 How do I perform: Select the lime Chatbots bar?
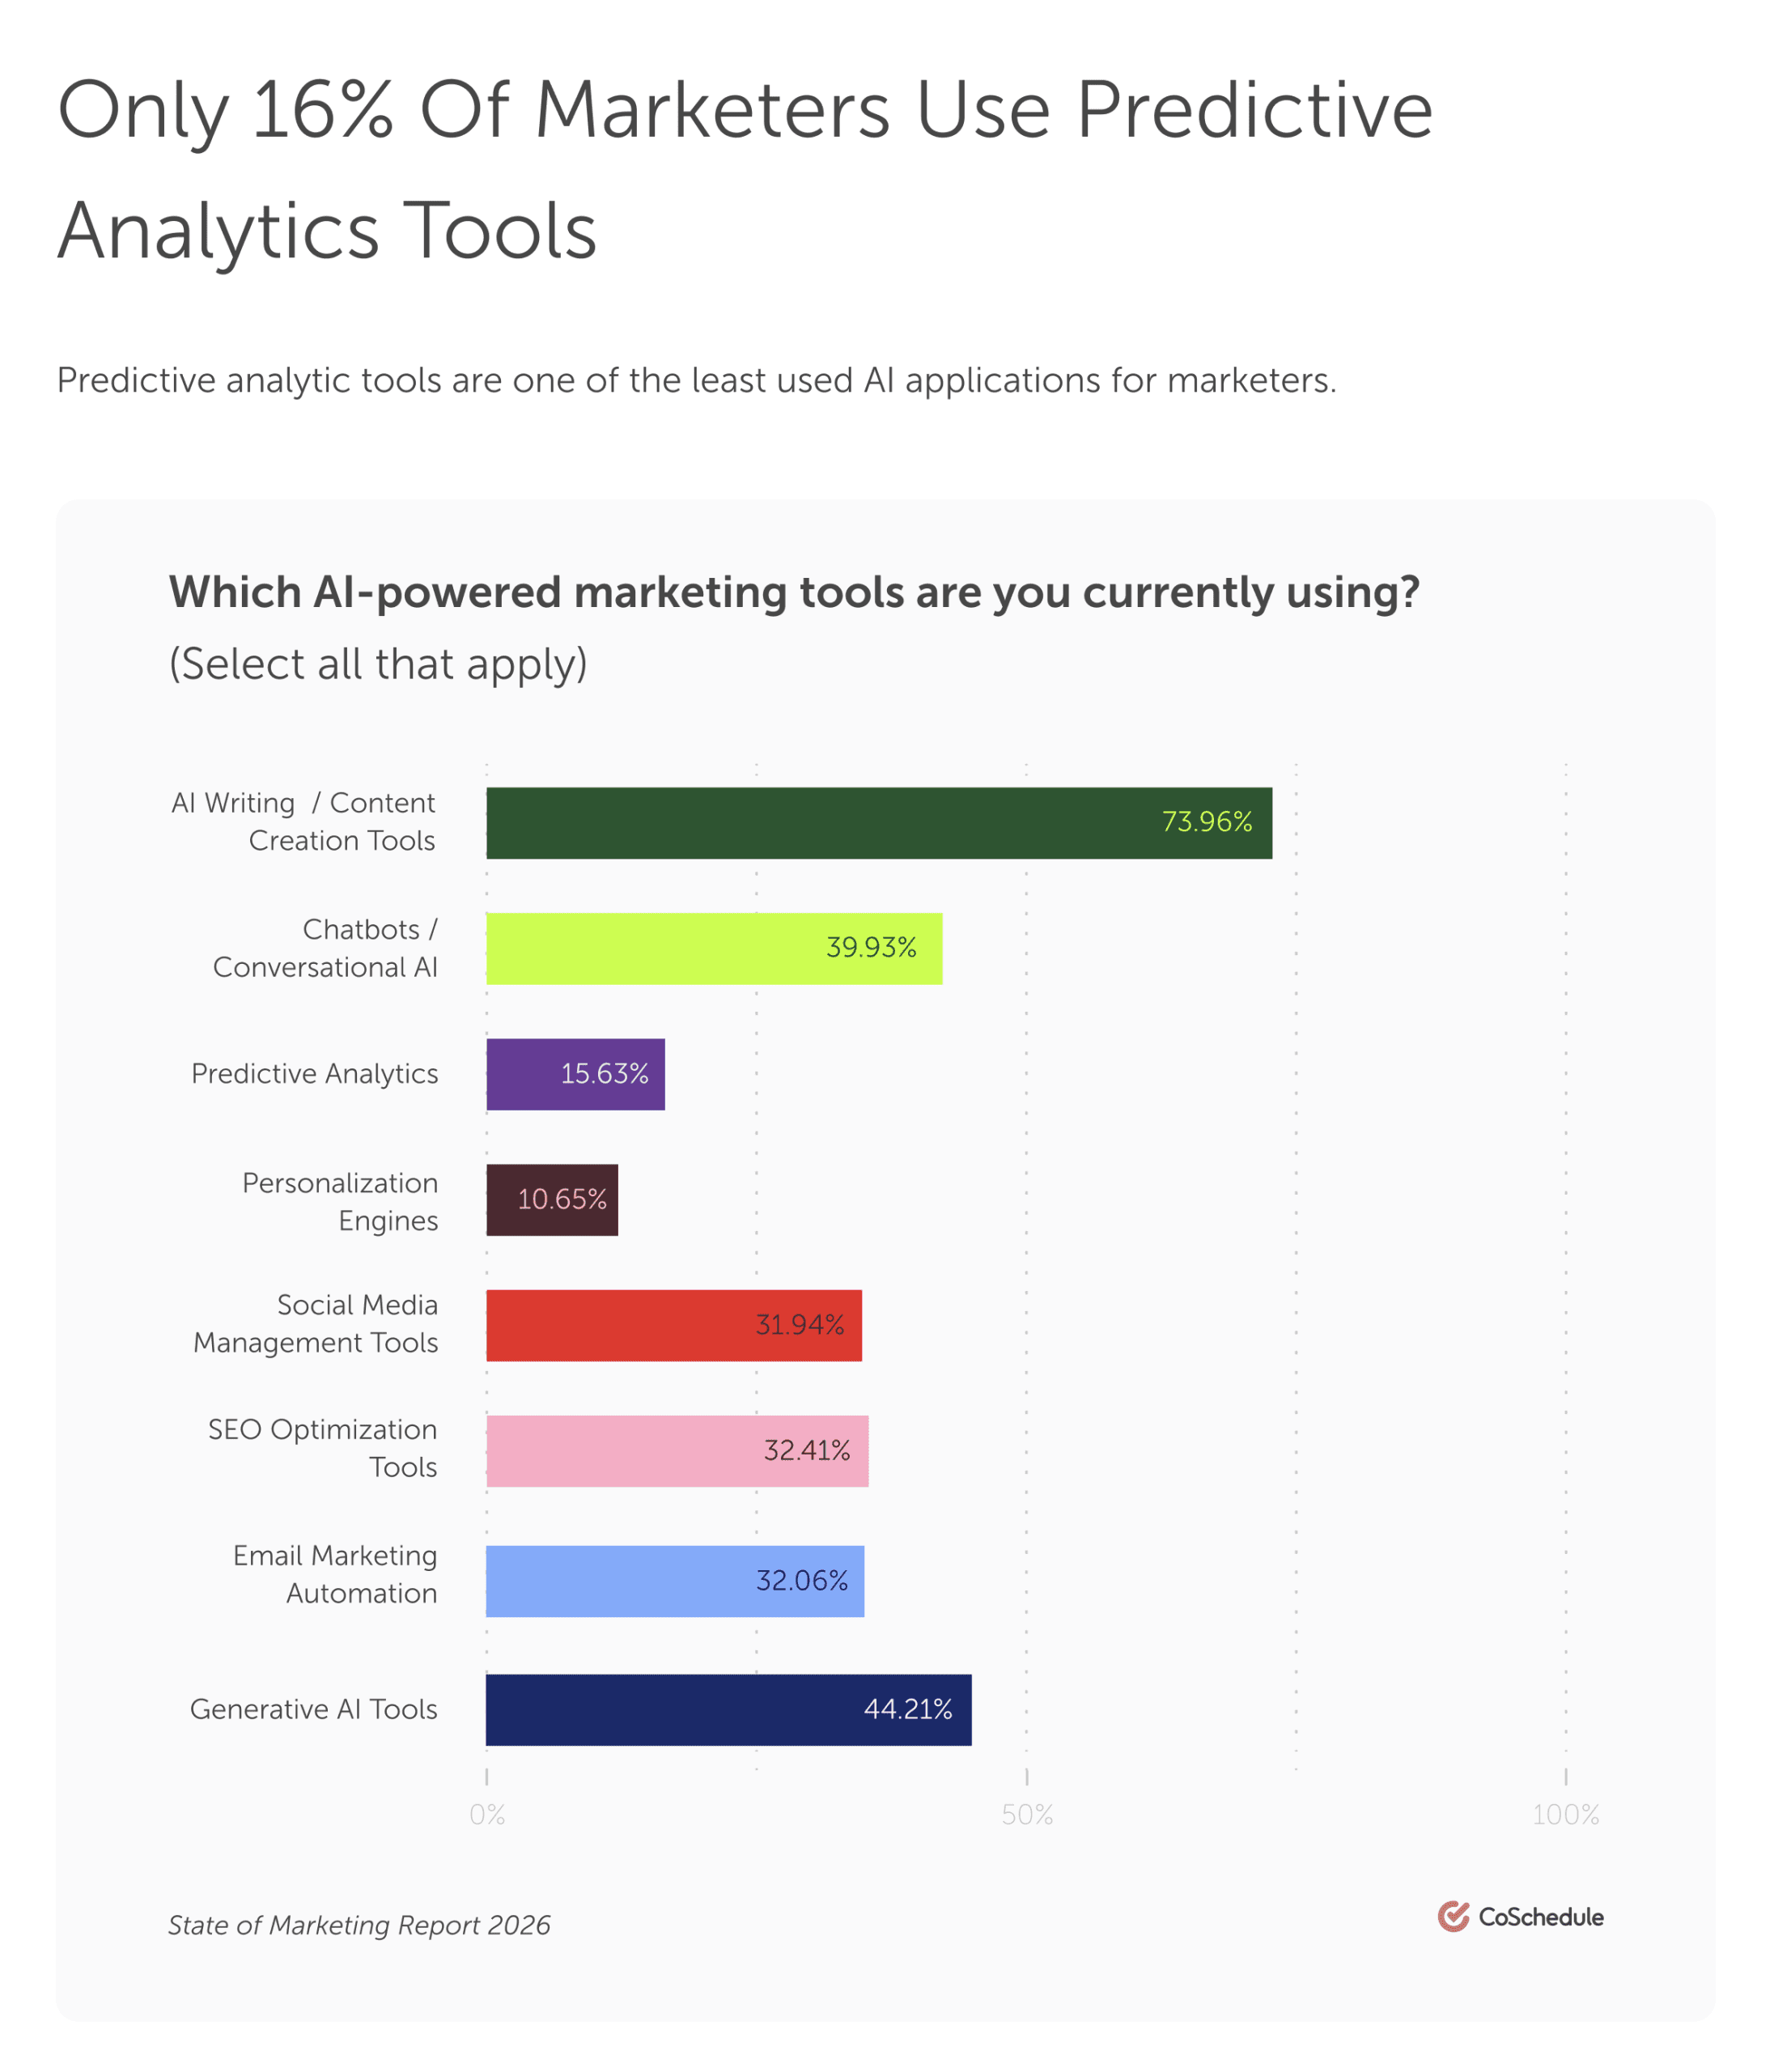tap(713, 948)
